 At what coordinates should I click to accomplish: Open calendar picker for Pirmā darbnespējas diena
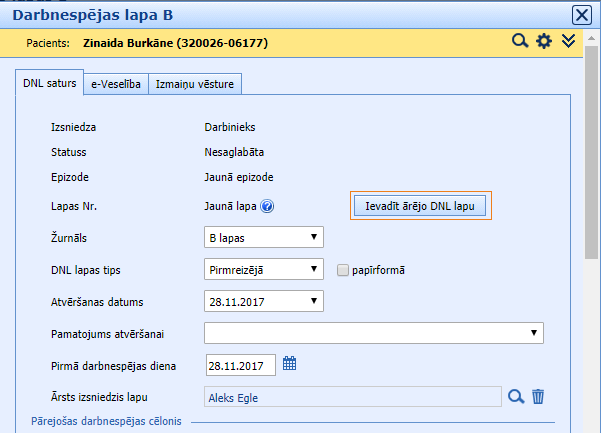click(x=290, y=364)
